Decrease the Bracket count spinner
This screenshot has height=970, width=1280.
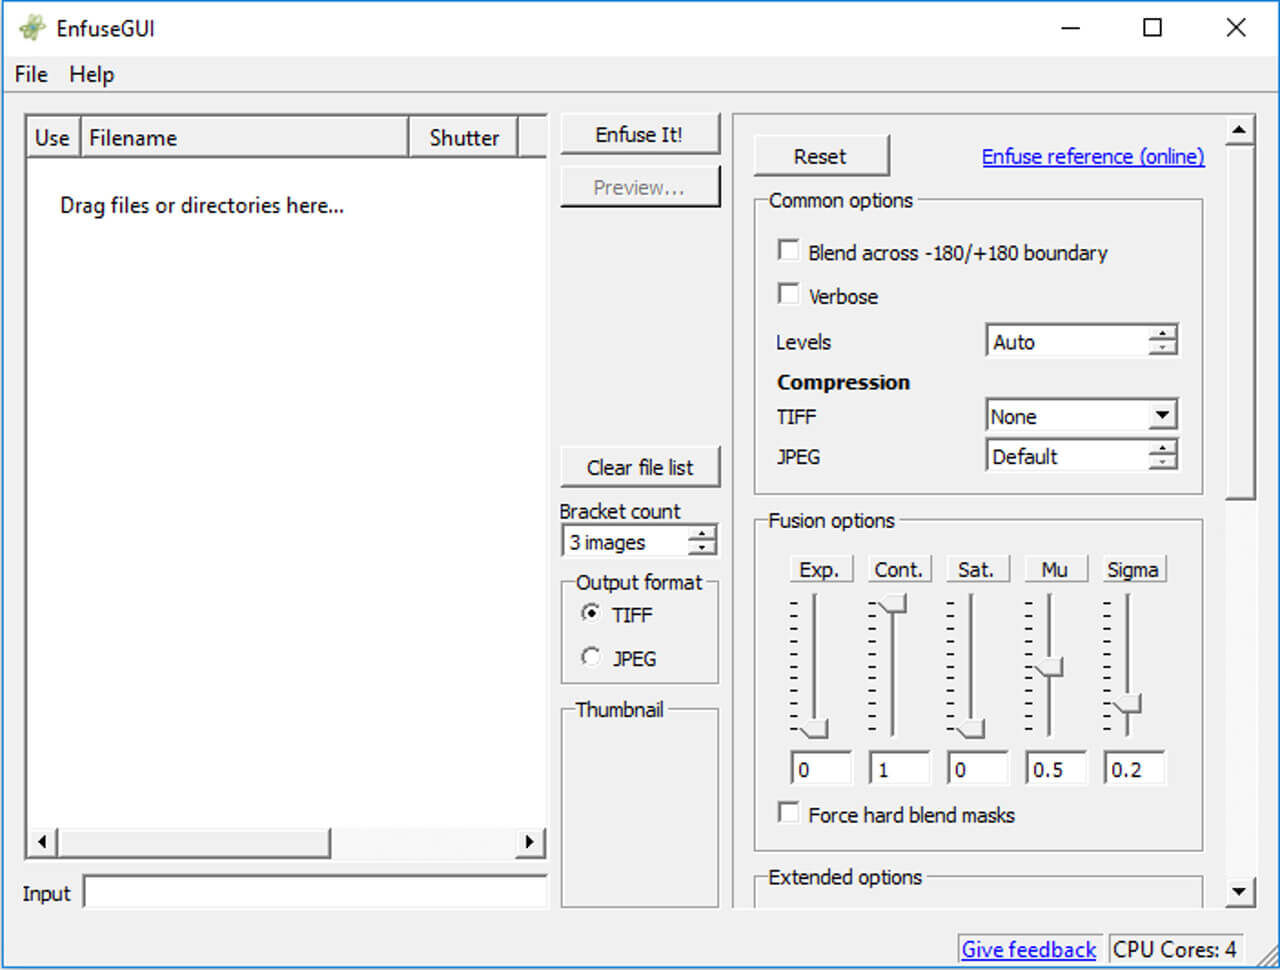tap(703, 549)
